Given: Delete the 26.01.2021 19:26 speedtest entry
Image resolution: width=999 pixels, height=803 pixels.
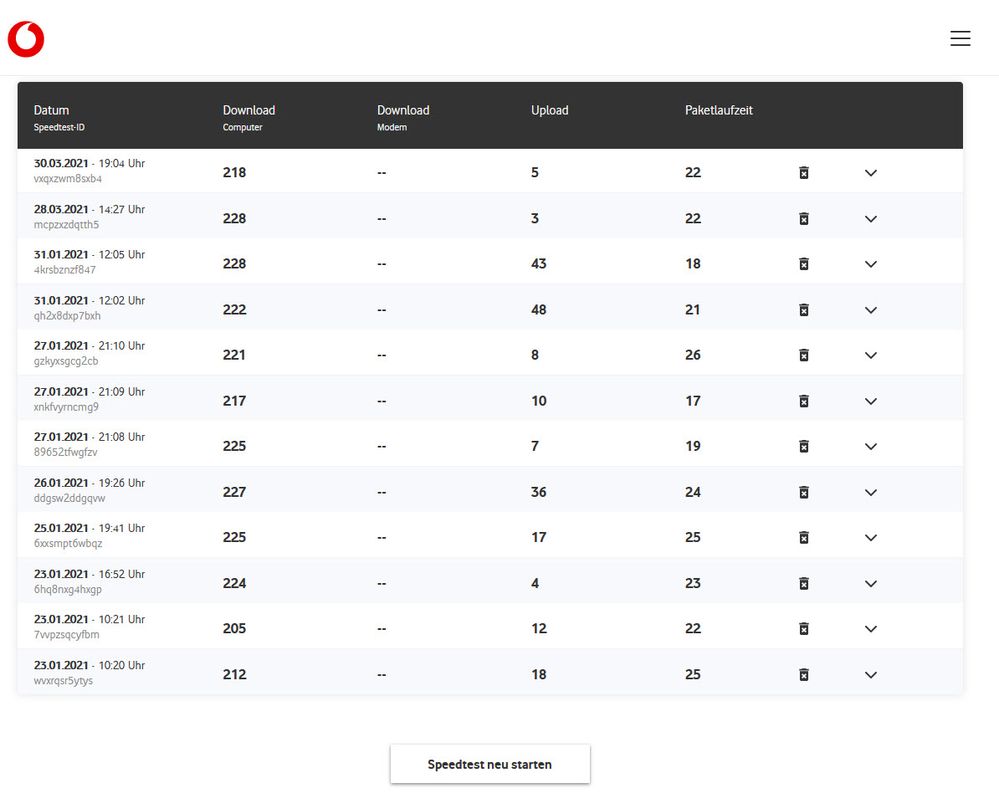Looking at the screenshot, I should click(x=804, y=492).
